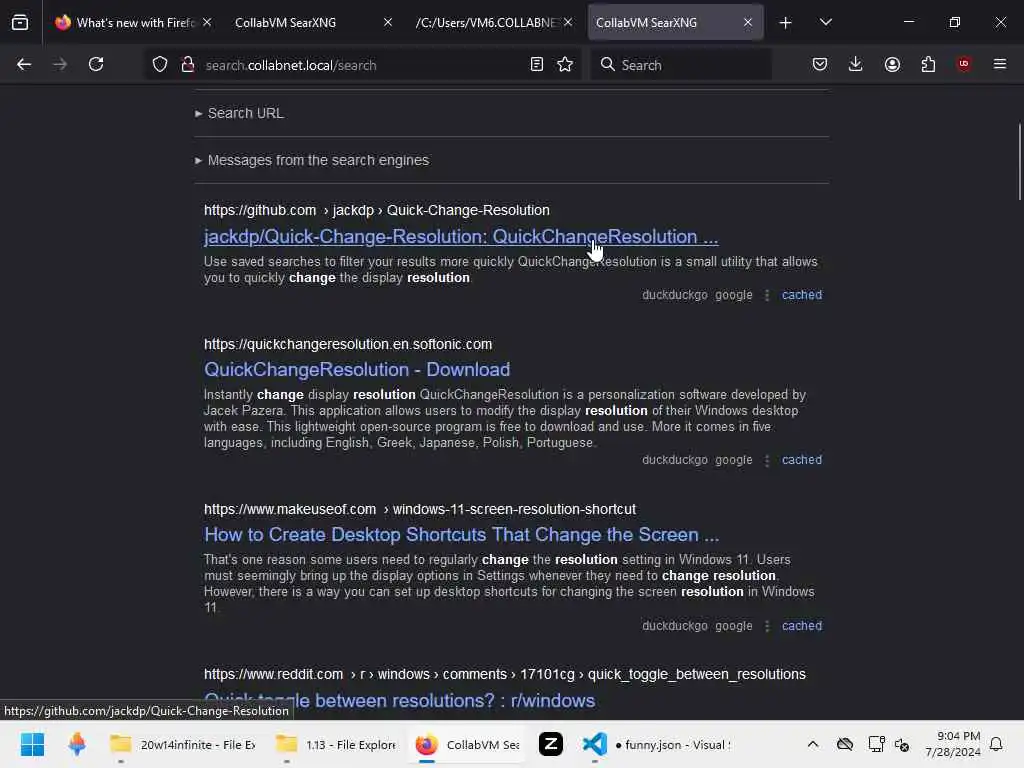Bookmark this page with star icon
Viewport: 1024px width, 768px height.
(566, 65)
